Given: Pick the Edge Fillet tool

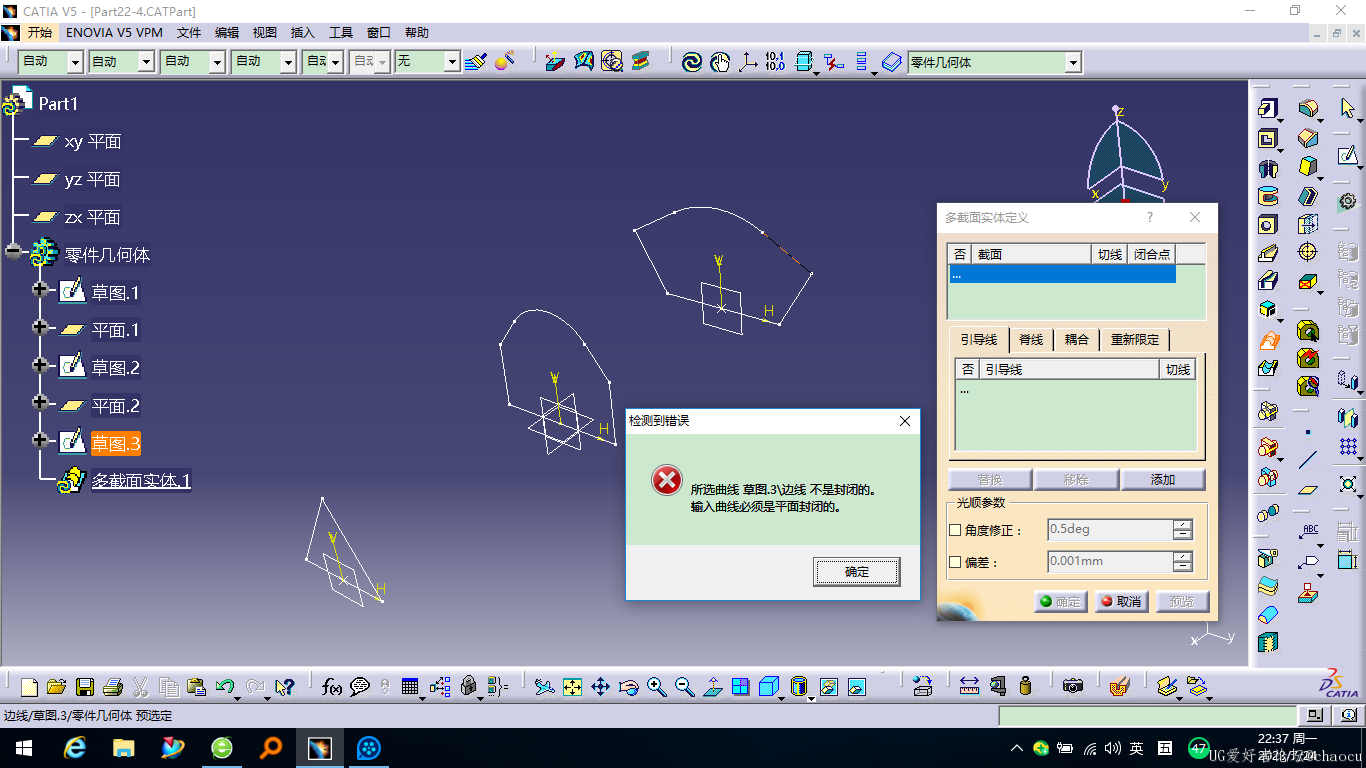Looking at the screenshot, I should click(x=1308, y=109).
